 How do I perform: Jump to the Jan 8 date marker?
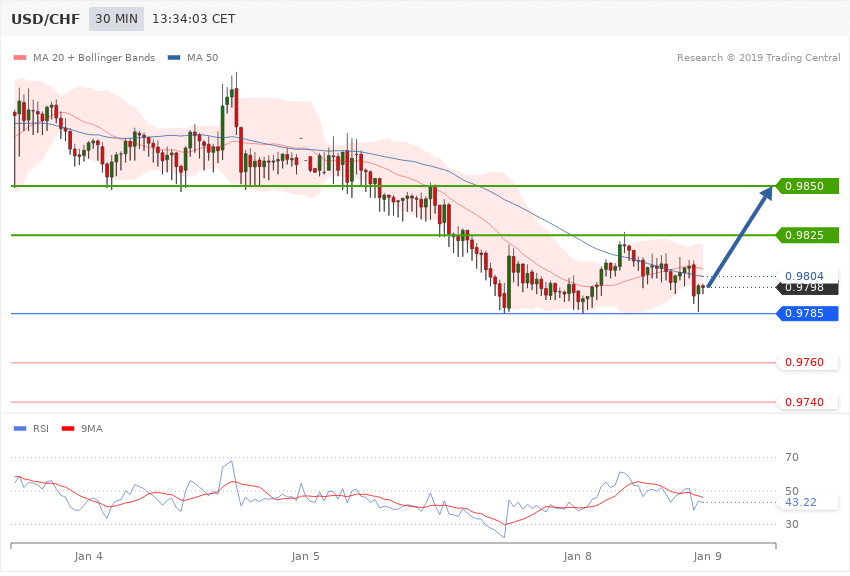pos(578,555)
